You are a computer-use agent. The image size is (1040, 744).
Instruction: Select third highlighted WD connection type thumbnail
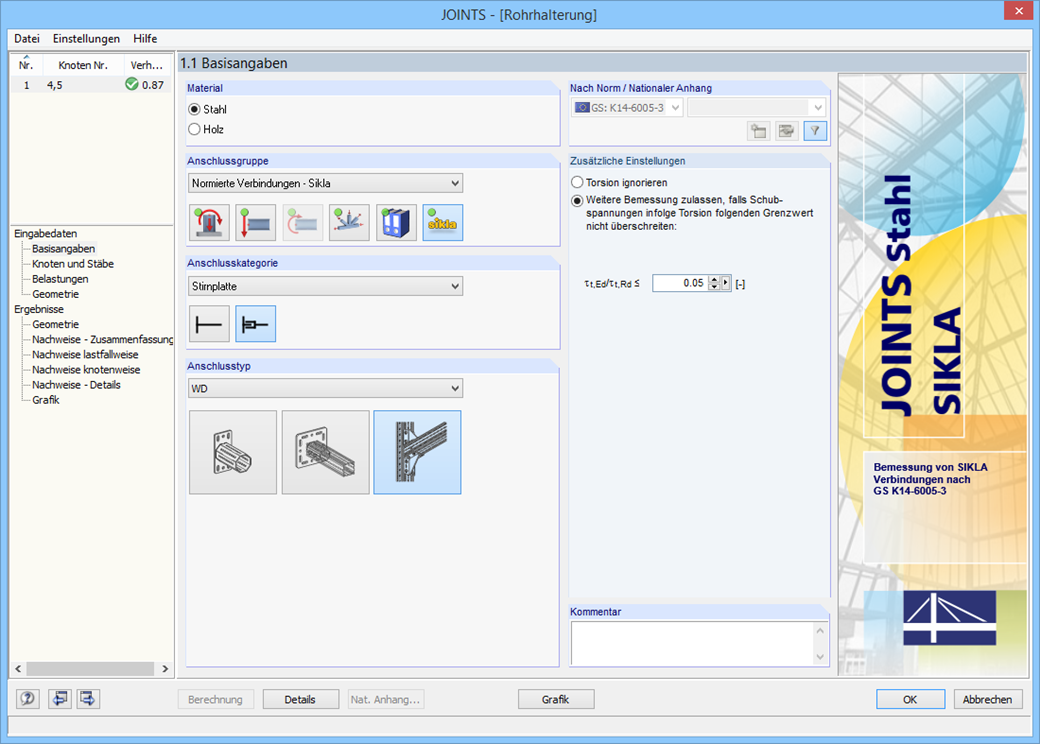tap(417, 452)
